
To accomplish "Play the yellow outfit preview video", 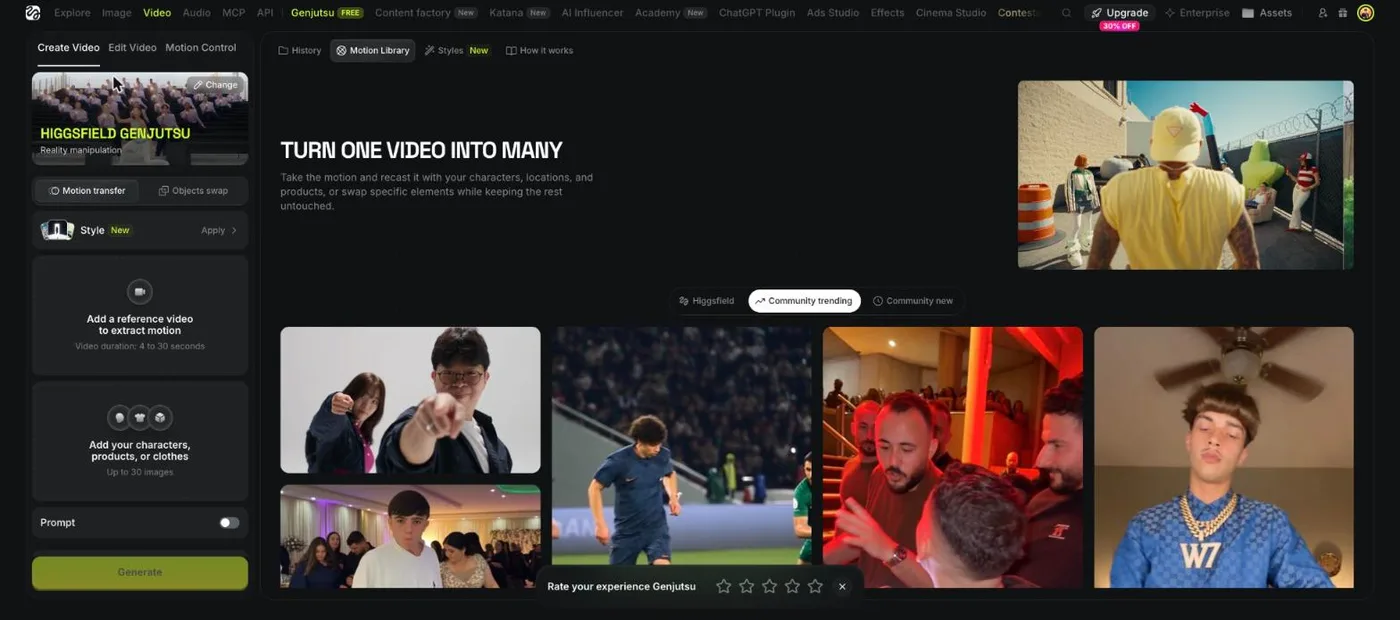I will pyautogui.click(x=1186, y=175).
